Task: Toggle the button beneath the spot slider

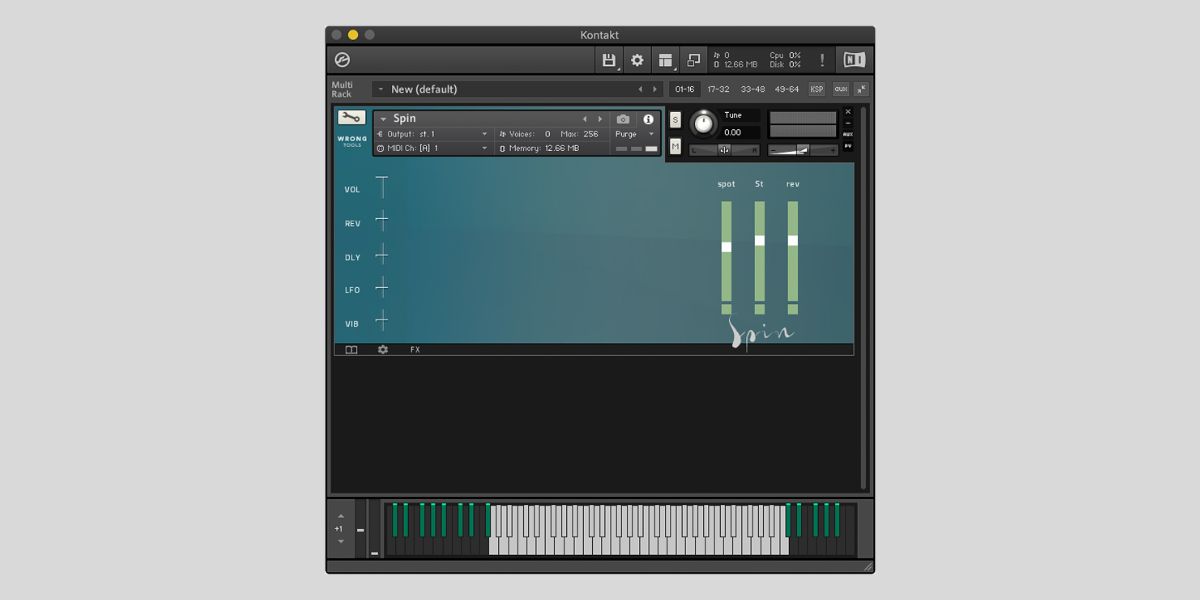Action: tap(726, 309)
